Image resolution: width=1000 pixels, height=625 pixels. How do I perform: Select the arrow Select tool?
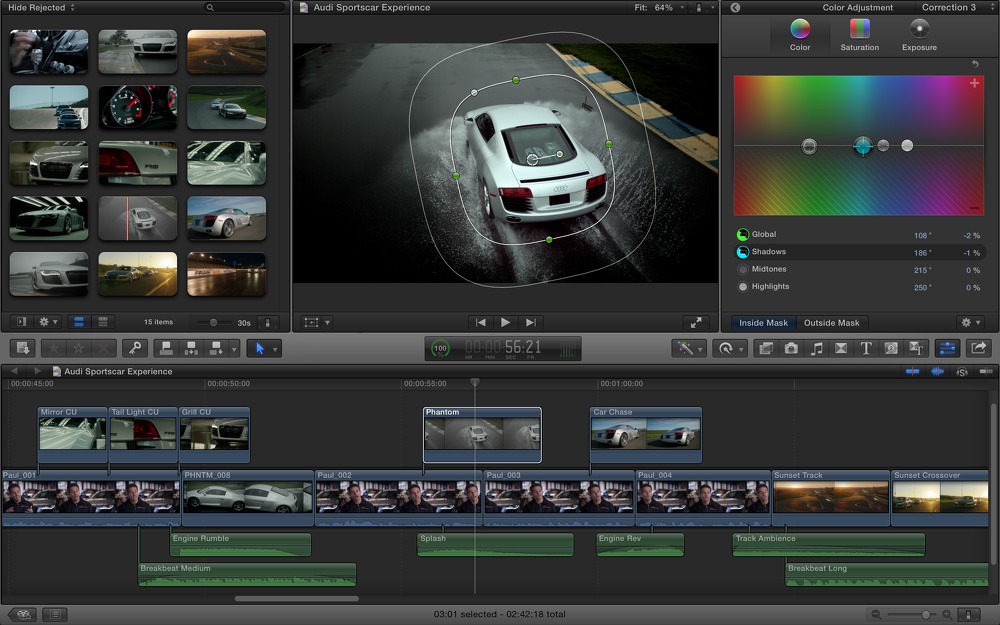[260, 348]
